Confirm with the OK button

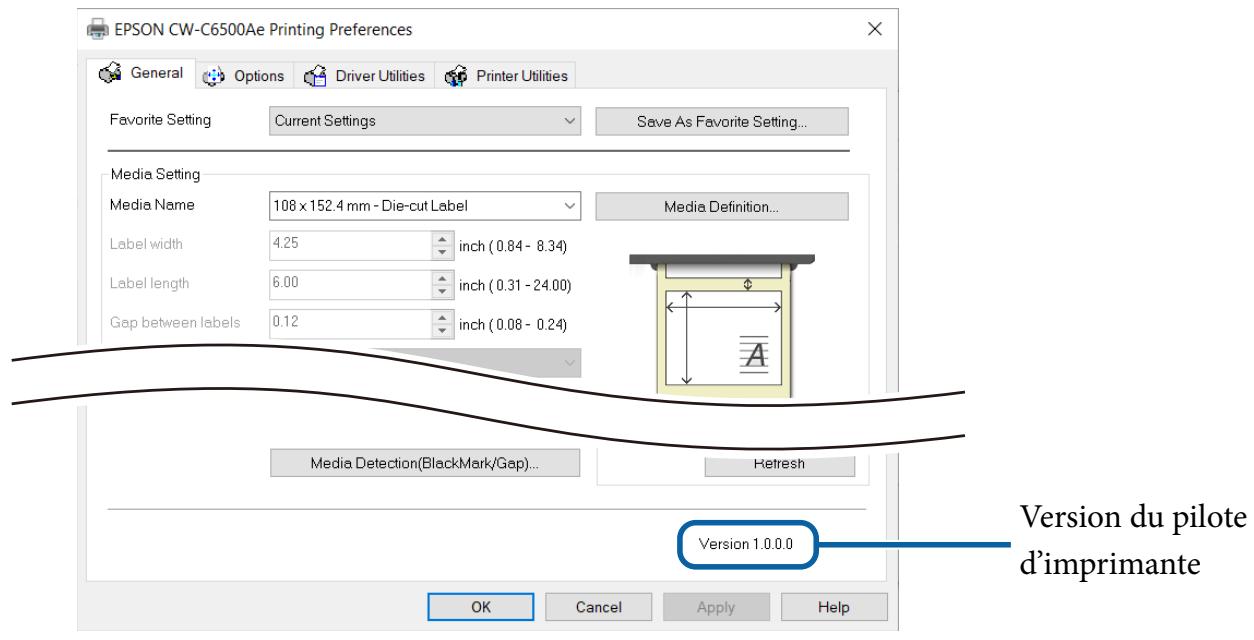(480, 607)
